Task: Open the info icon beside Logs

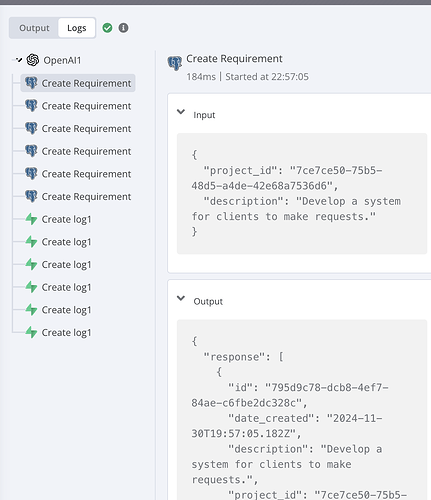Action: pyautogui.click(x=123, y=28)
